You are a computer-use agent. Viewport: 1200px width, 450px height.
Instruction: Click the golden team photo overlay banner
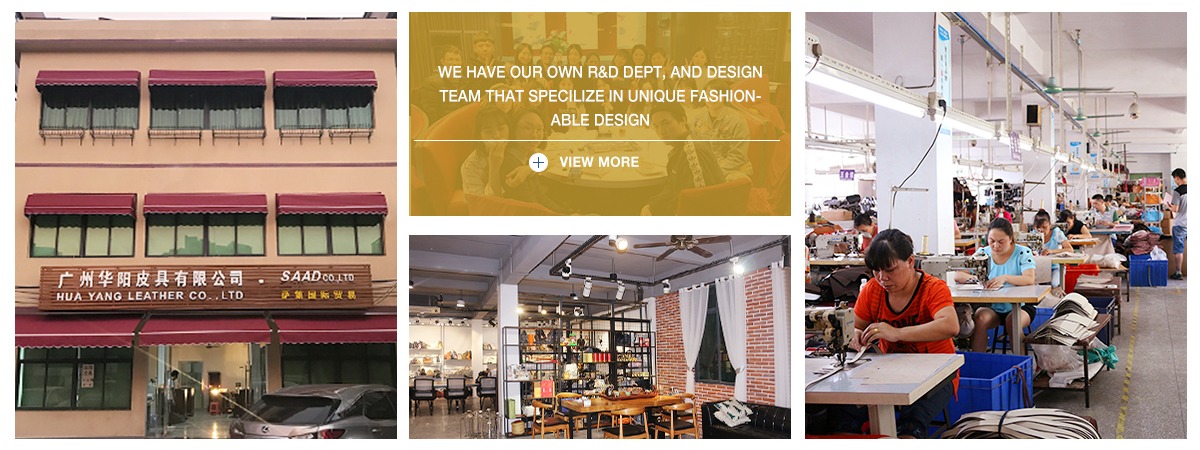600,114
